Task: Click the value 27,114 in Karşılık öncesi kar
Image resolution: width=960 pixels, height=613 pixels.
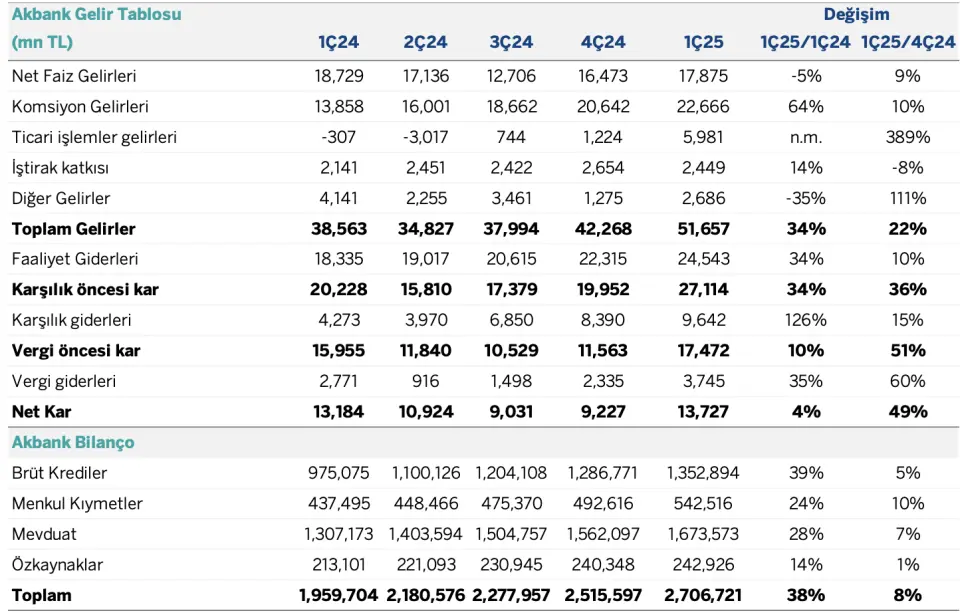Action: pos(703,290)
